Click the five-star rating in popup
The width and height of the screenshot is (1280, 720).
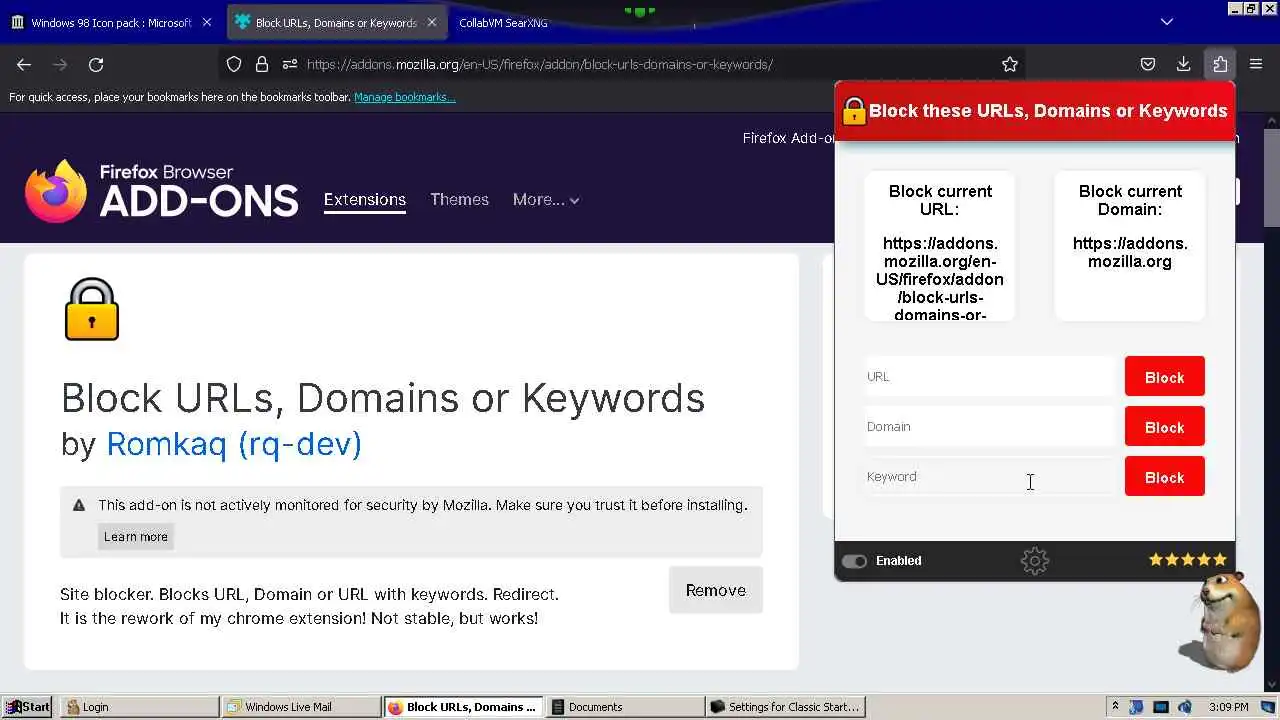coord(1188,560)
